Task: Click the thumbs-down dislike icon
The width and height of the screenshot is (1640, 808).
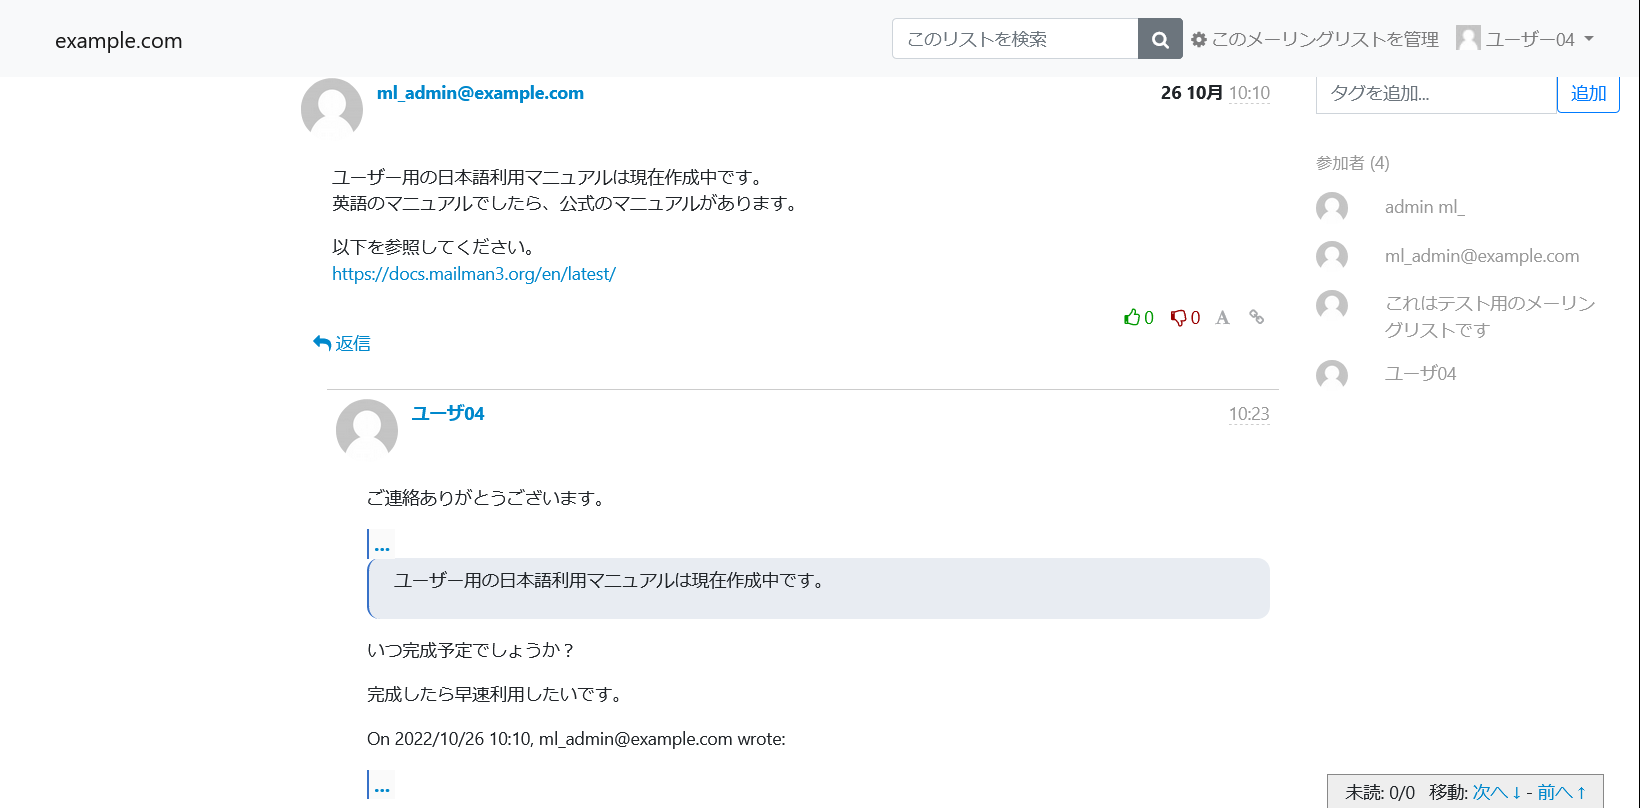Action: 1178,318
